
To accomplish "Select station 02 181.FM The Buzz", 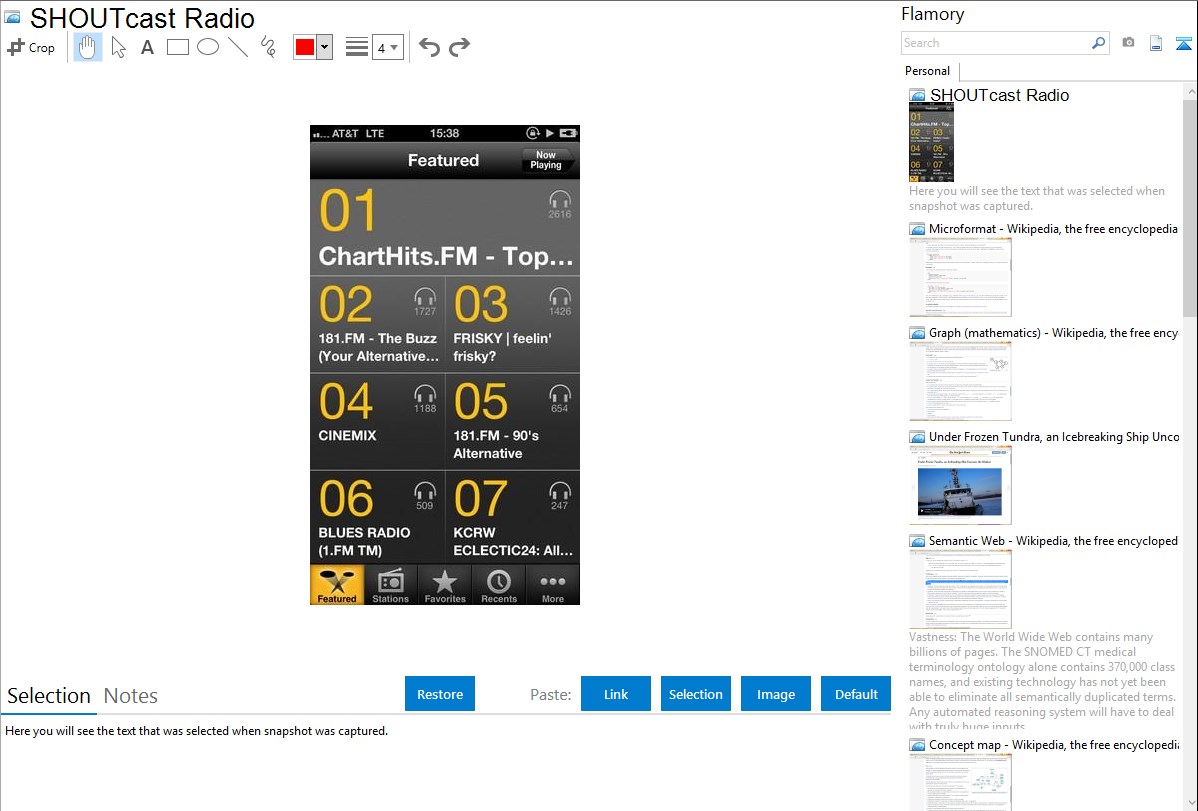I will coord(377,325).
